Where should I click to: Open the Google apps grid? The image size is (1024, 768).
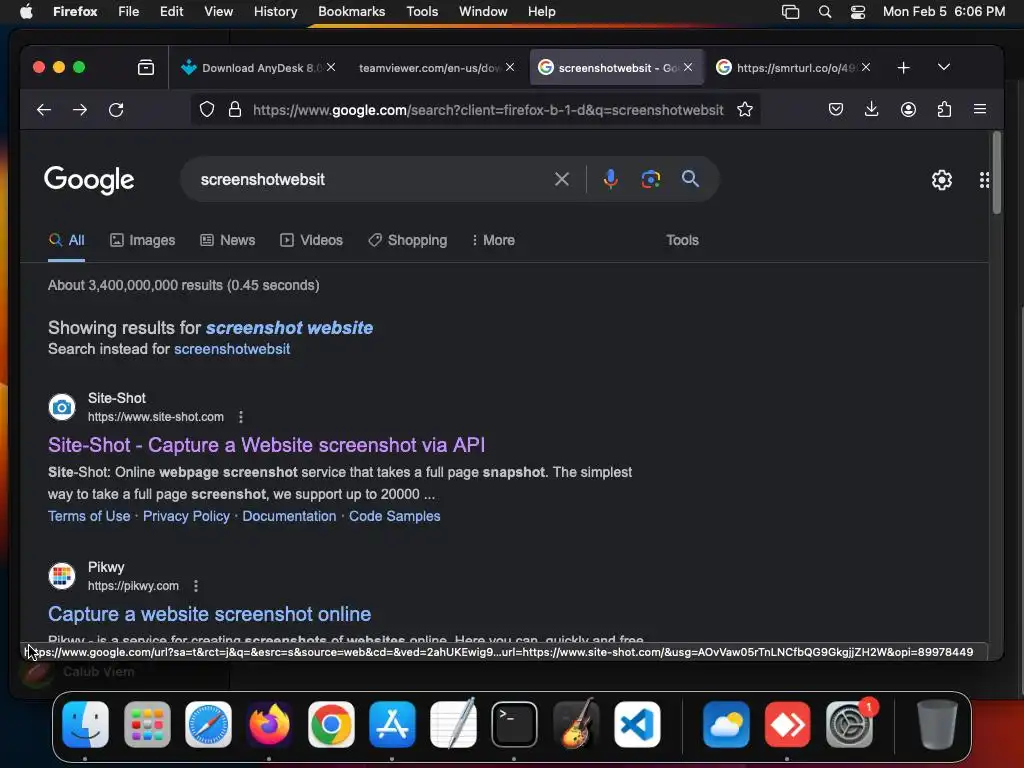pyautogui.click(x=984, y=180)
